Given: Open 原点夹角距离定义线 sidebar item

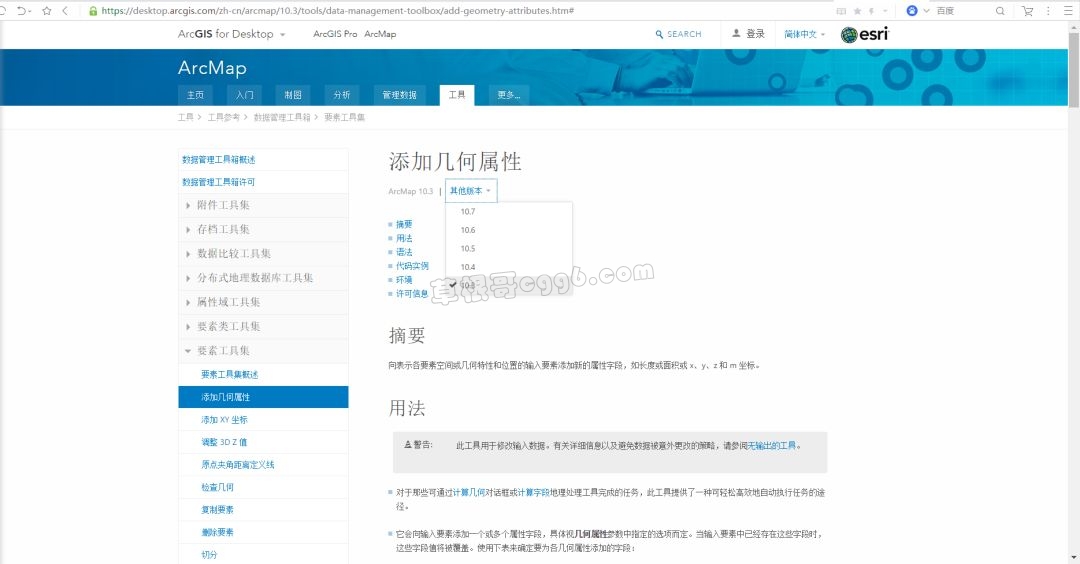Looking at the screenshot, I should [x=238, y=465].
